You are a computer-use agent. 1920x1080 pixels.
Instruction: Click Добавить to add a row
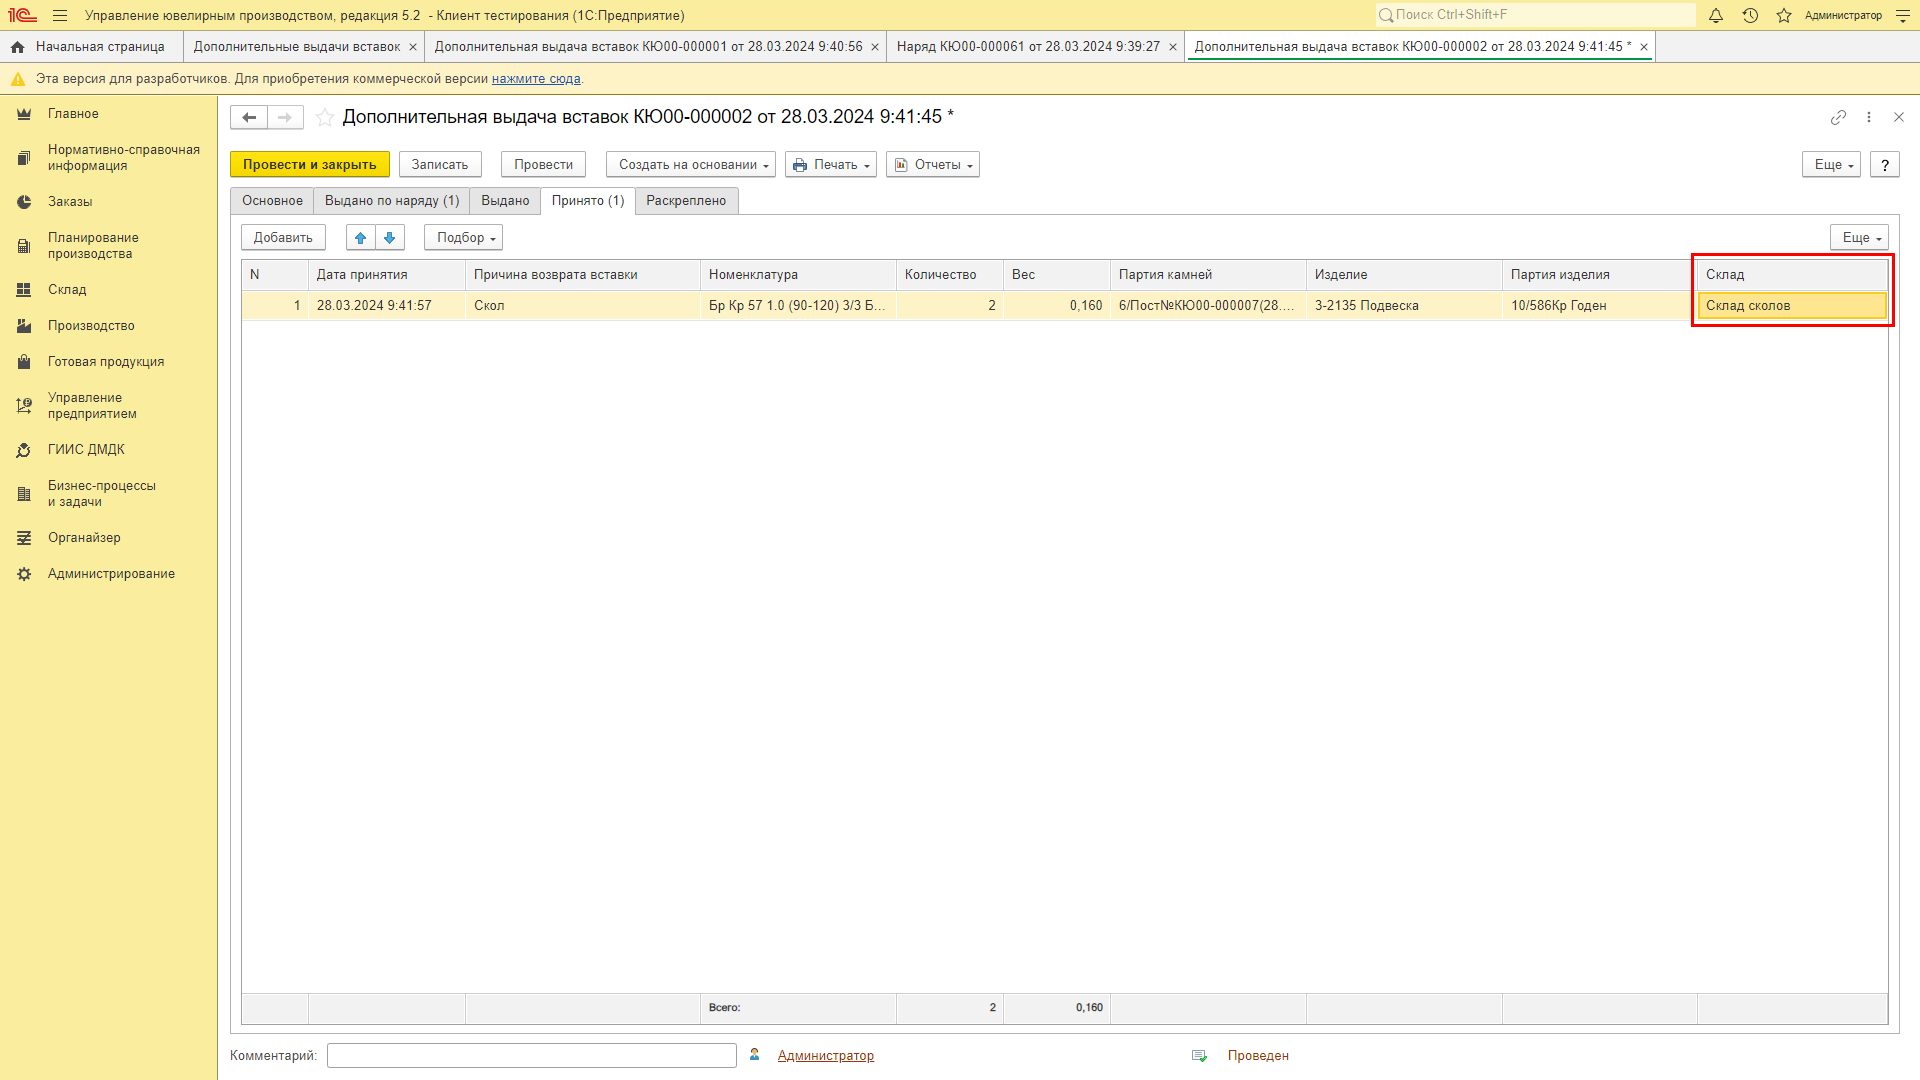[283, 238]
